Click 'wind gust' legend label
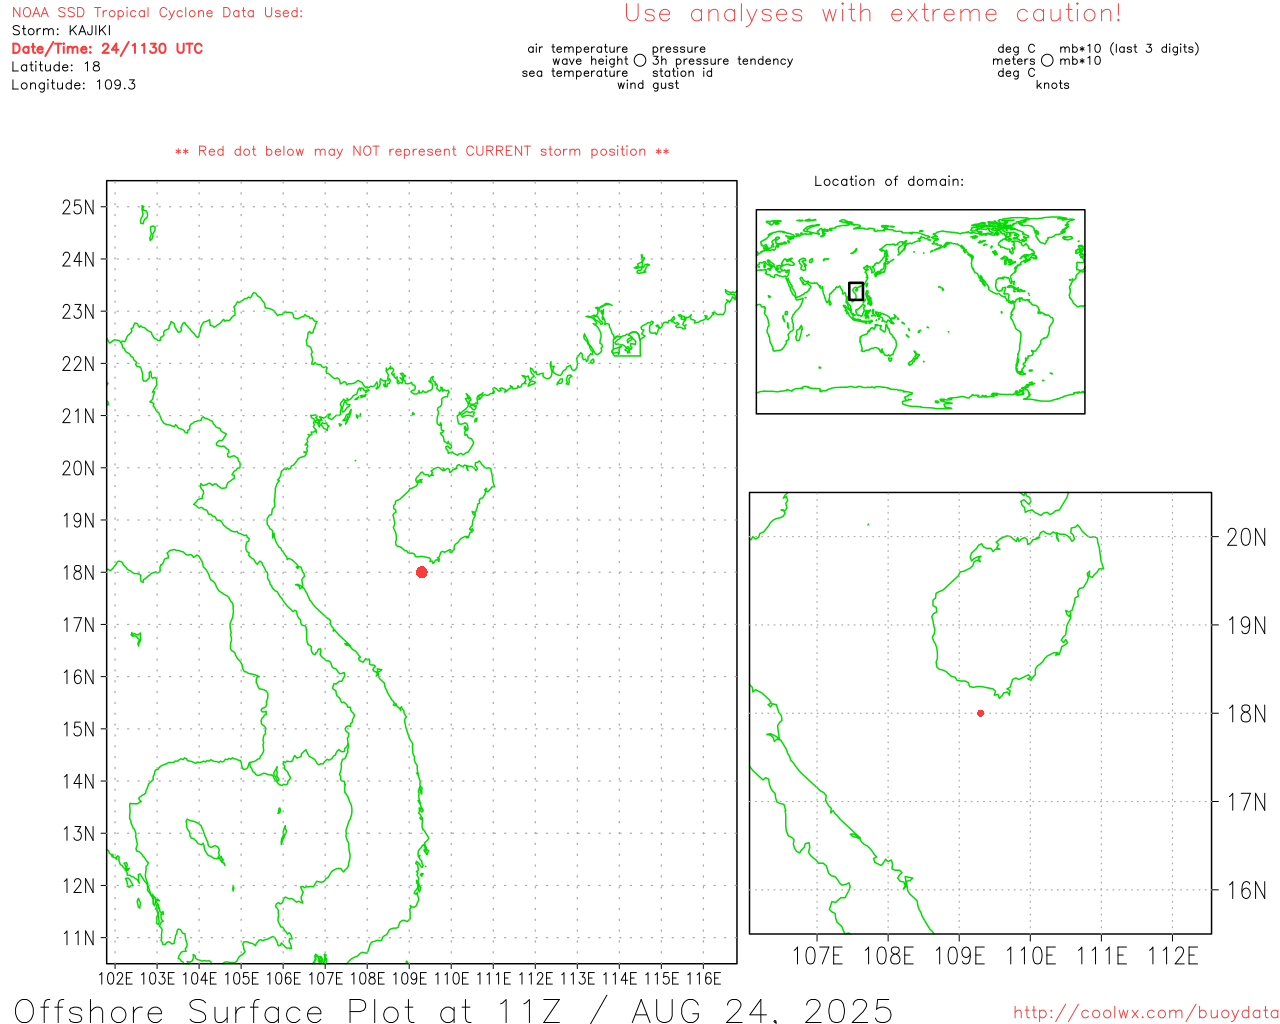 click(648, 85)
